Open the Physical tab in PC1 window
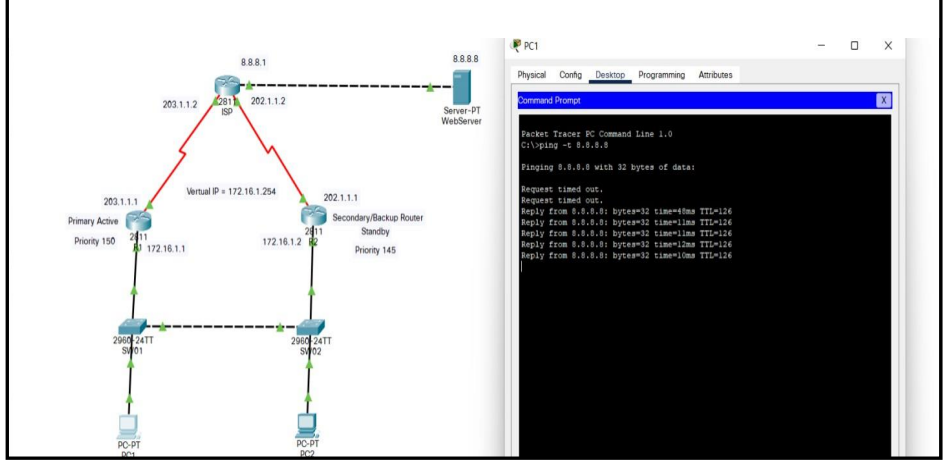 coord(532,75)
